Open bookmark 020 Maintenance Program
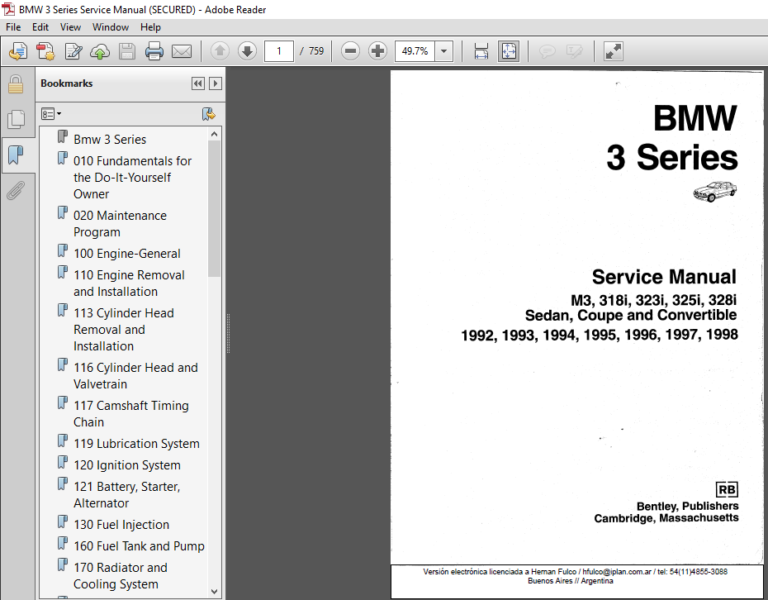 click(x=120, y=224)
